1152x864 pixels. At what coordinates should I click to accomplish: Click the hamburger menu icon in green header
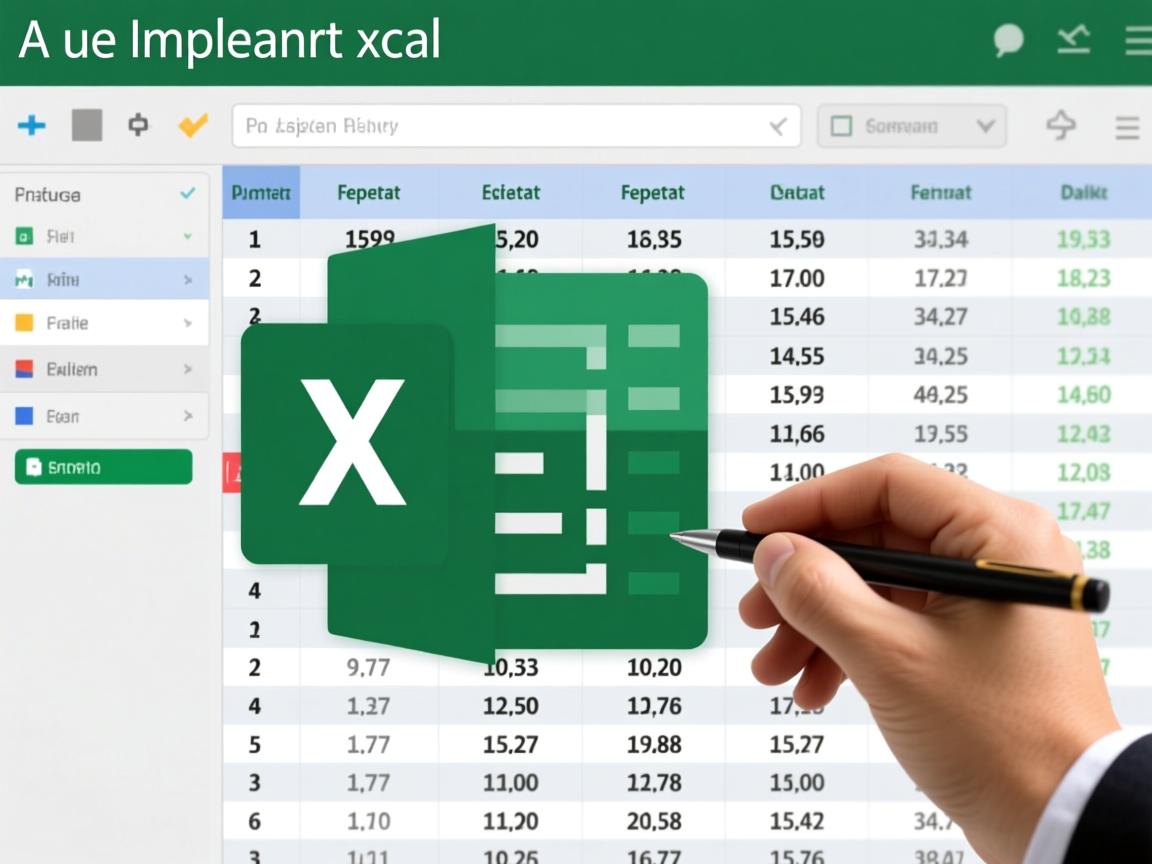click(x=1138, y=40)
